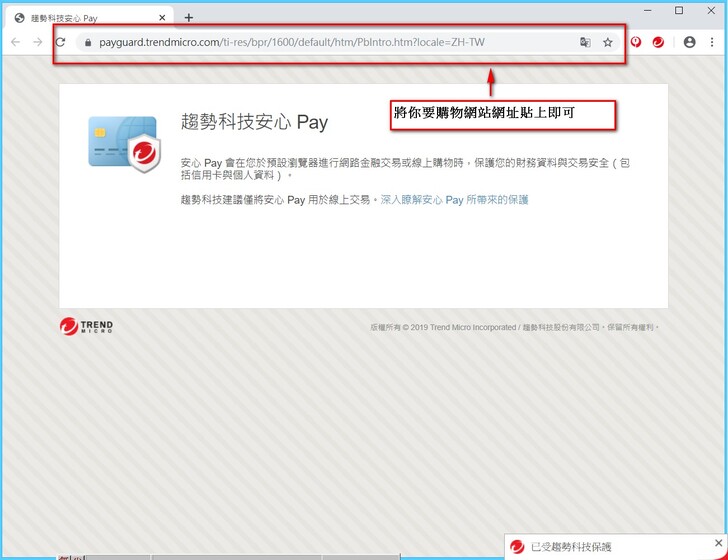This screenshot has width=728, height=560.
Task: Click the browser back arrow
Action: coord(15,42)
